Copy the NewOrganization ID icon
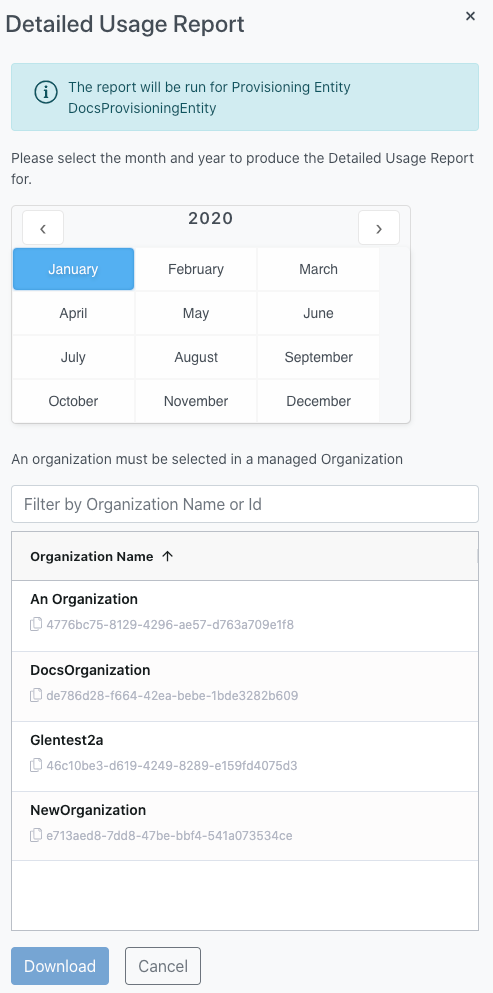The width and height of the screenshot is (493, 993). (36, 835)
